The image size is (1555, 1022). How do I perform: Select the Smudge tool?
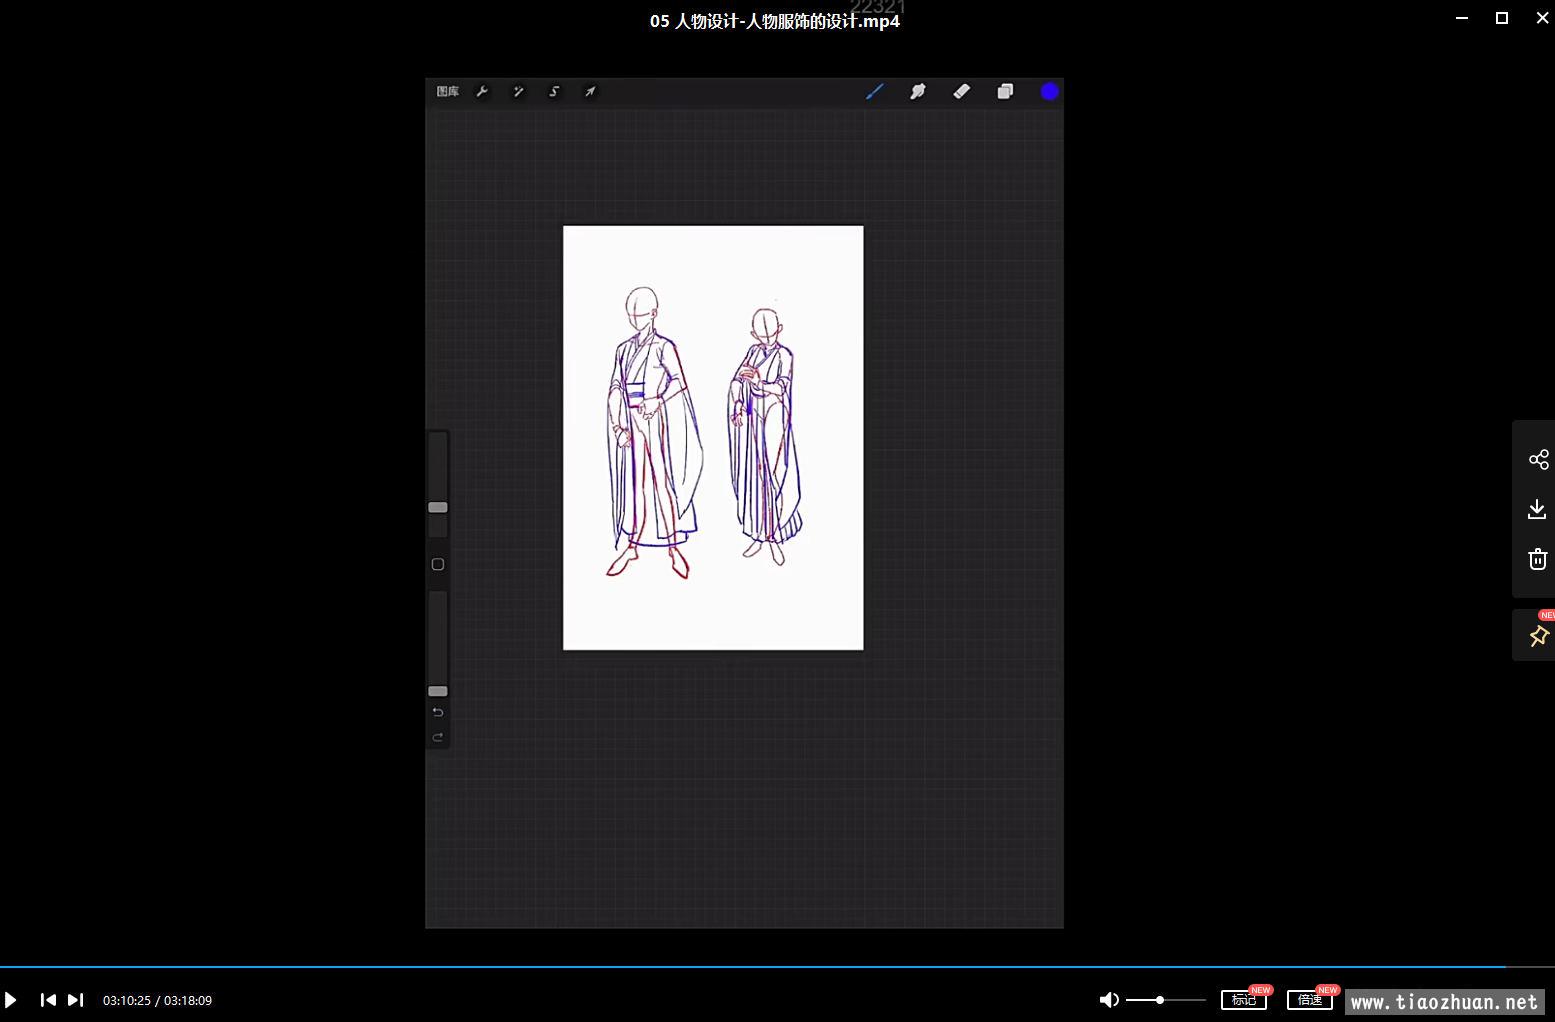(918, 92)
